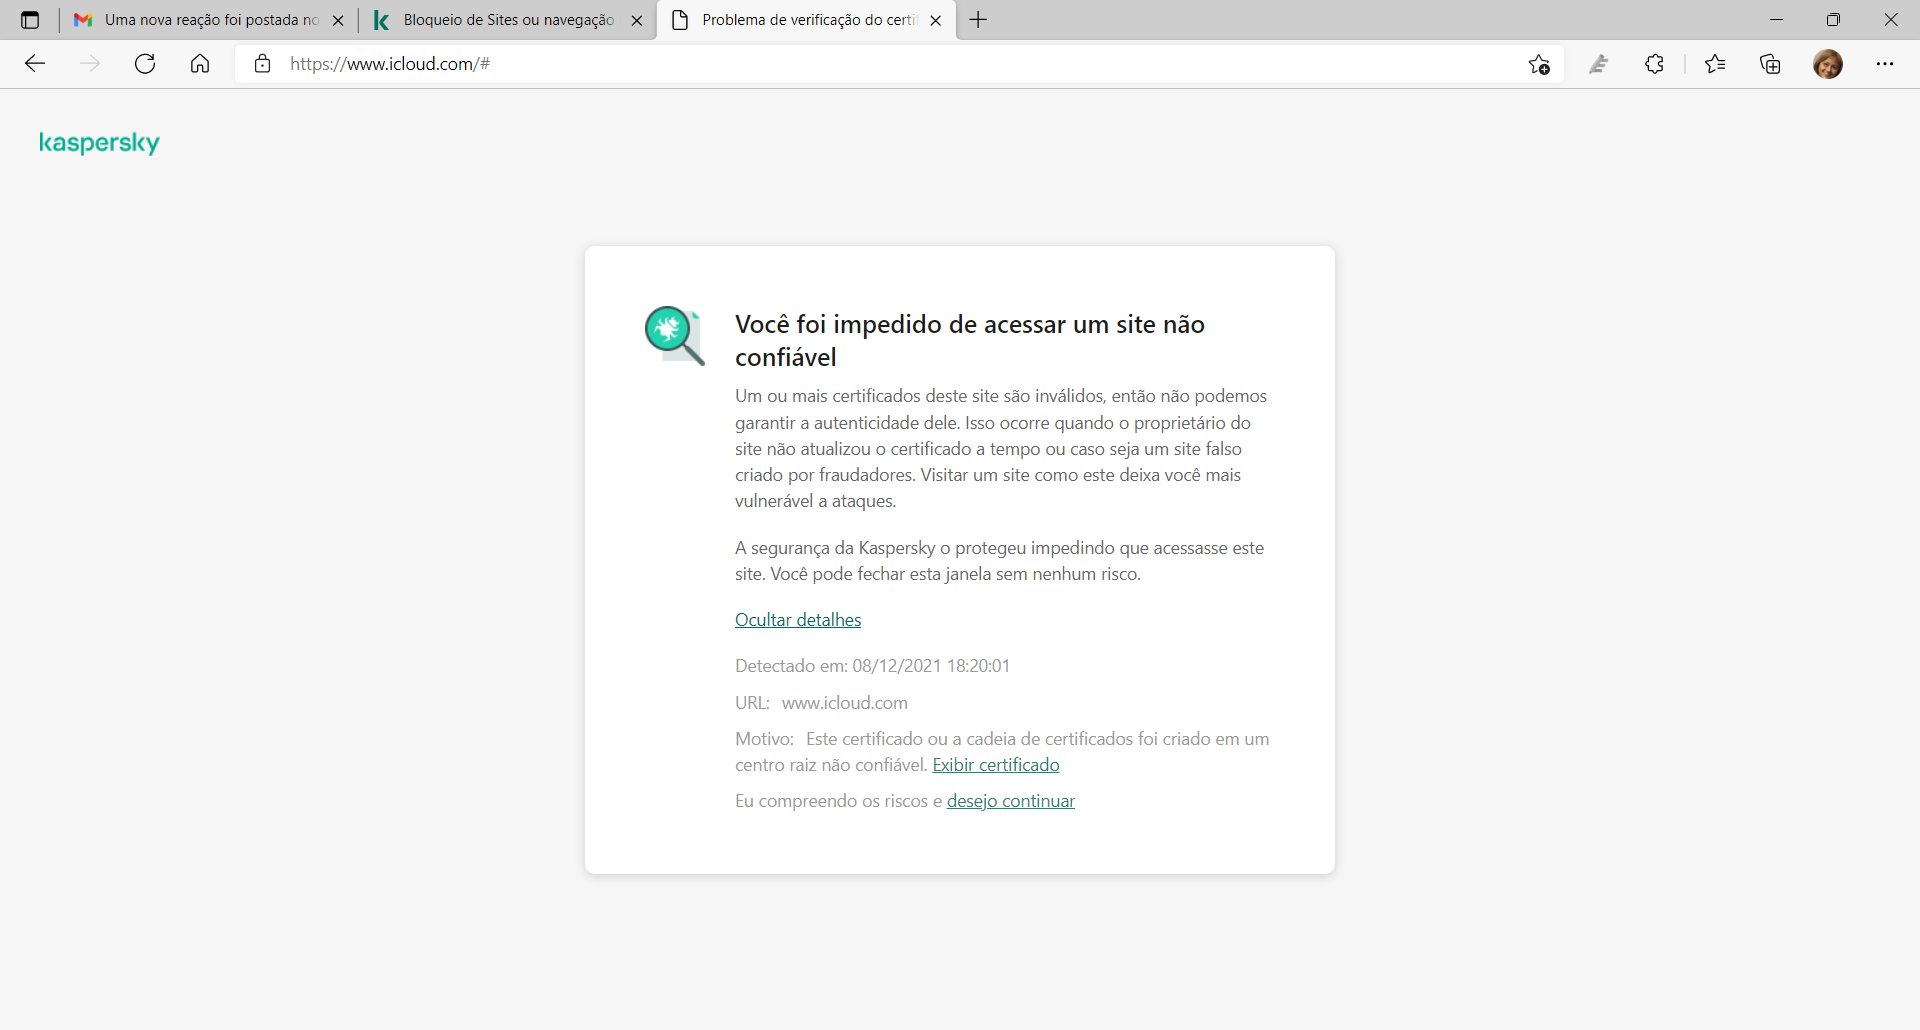Viewport: 1920px width, 1030px height.
Task: Add this page to favorites
Action: [1539, 64]
